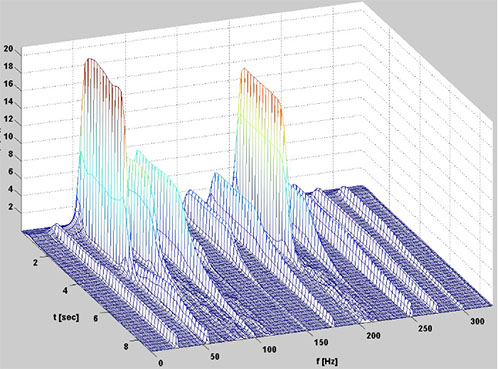Click the 'f [Hz]' axis label
This screenshot has height=369, width=500.
tap(327, 361)
